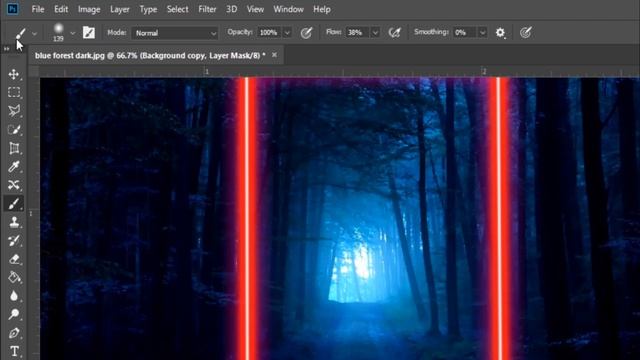This screenshot has width=640, height=360.
Task: Enable airbrush-style build-up effects
Action: pyautogui.click(x=394, y=33)
